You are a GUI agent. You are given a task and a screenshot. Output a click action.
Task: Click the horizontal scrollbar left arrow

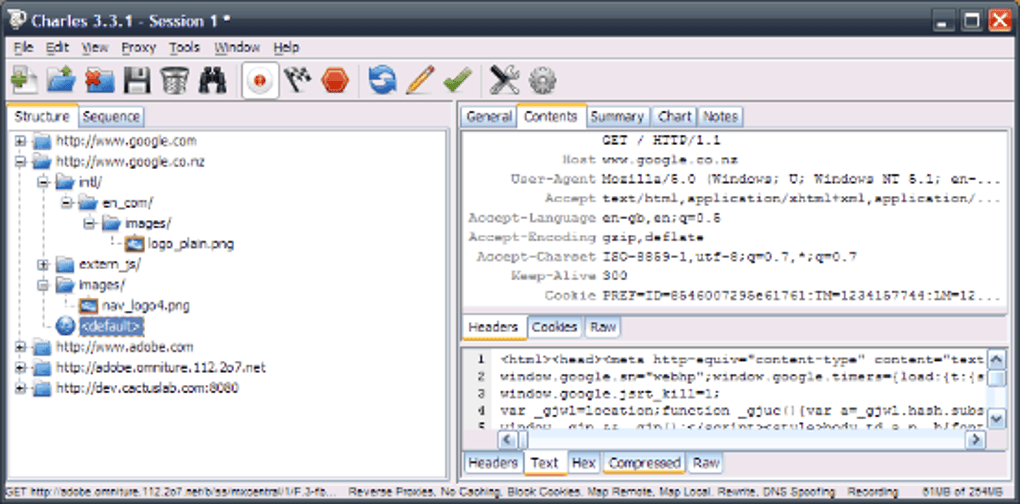508,440
